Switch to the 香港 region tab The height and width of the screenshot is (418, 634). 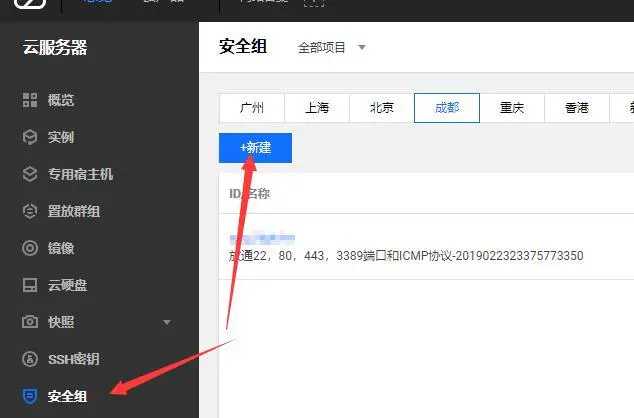(x=577, y=108)
